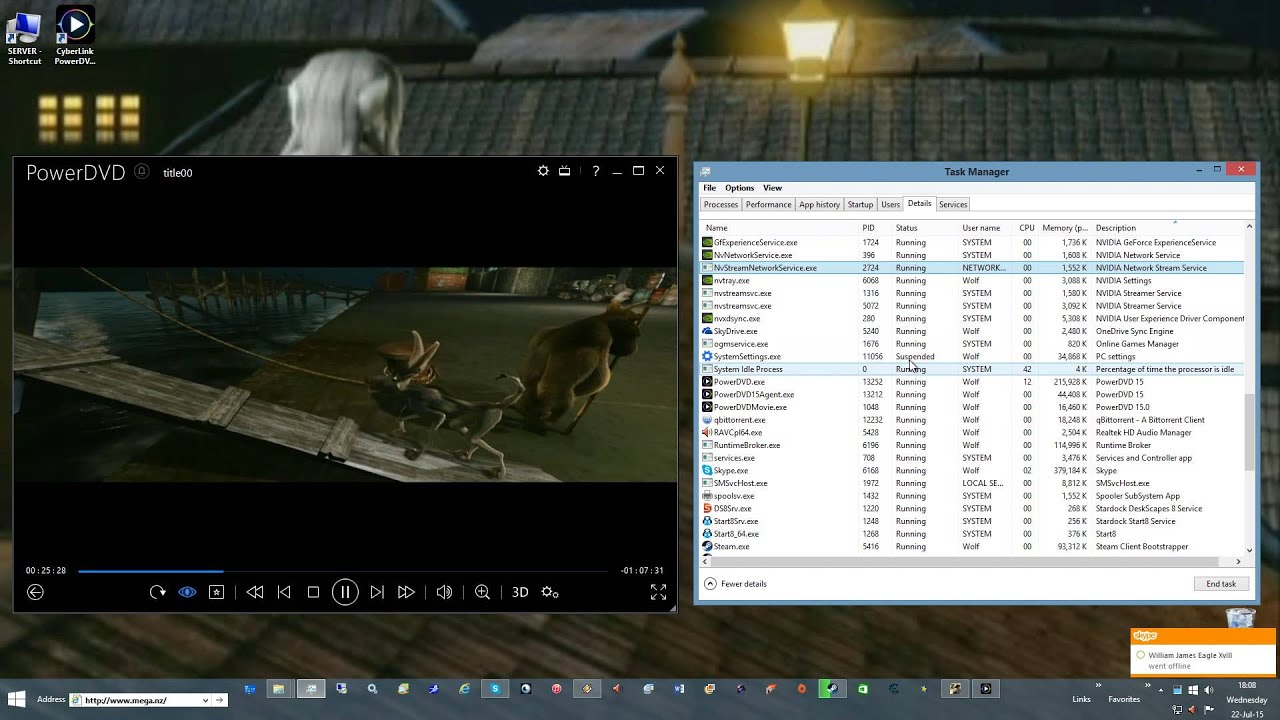Rewind the movie in PowerDVD

[255, 592]
